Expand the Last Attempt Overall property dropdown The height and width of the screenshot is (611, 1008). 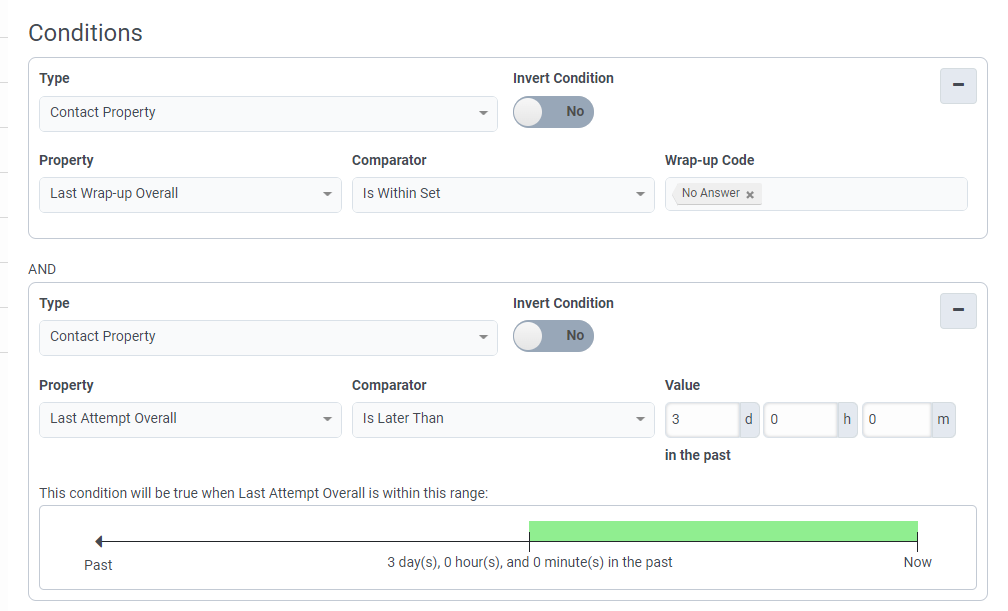(x=190, y=419)
